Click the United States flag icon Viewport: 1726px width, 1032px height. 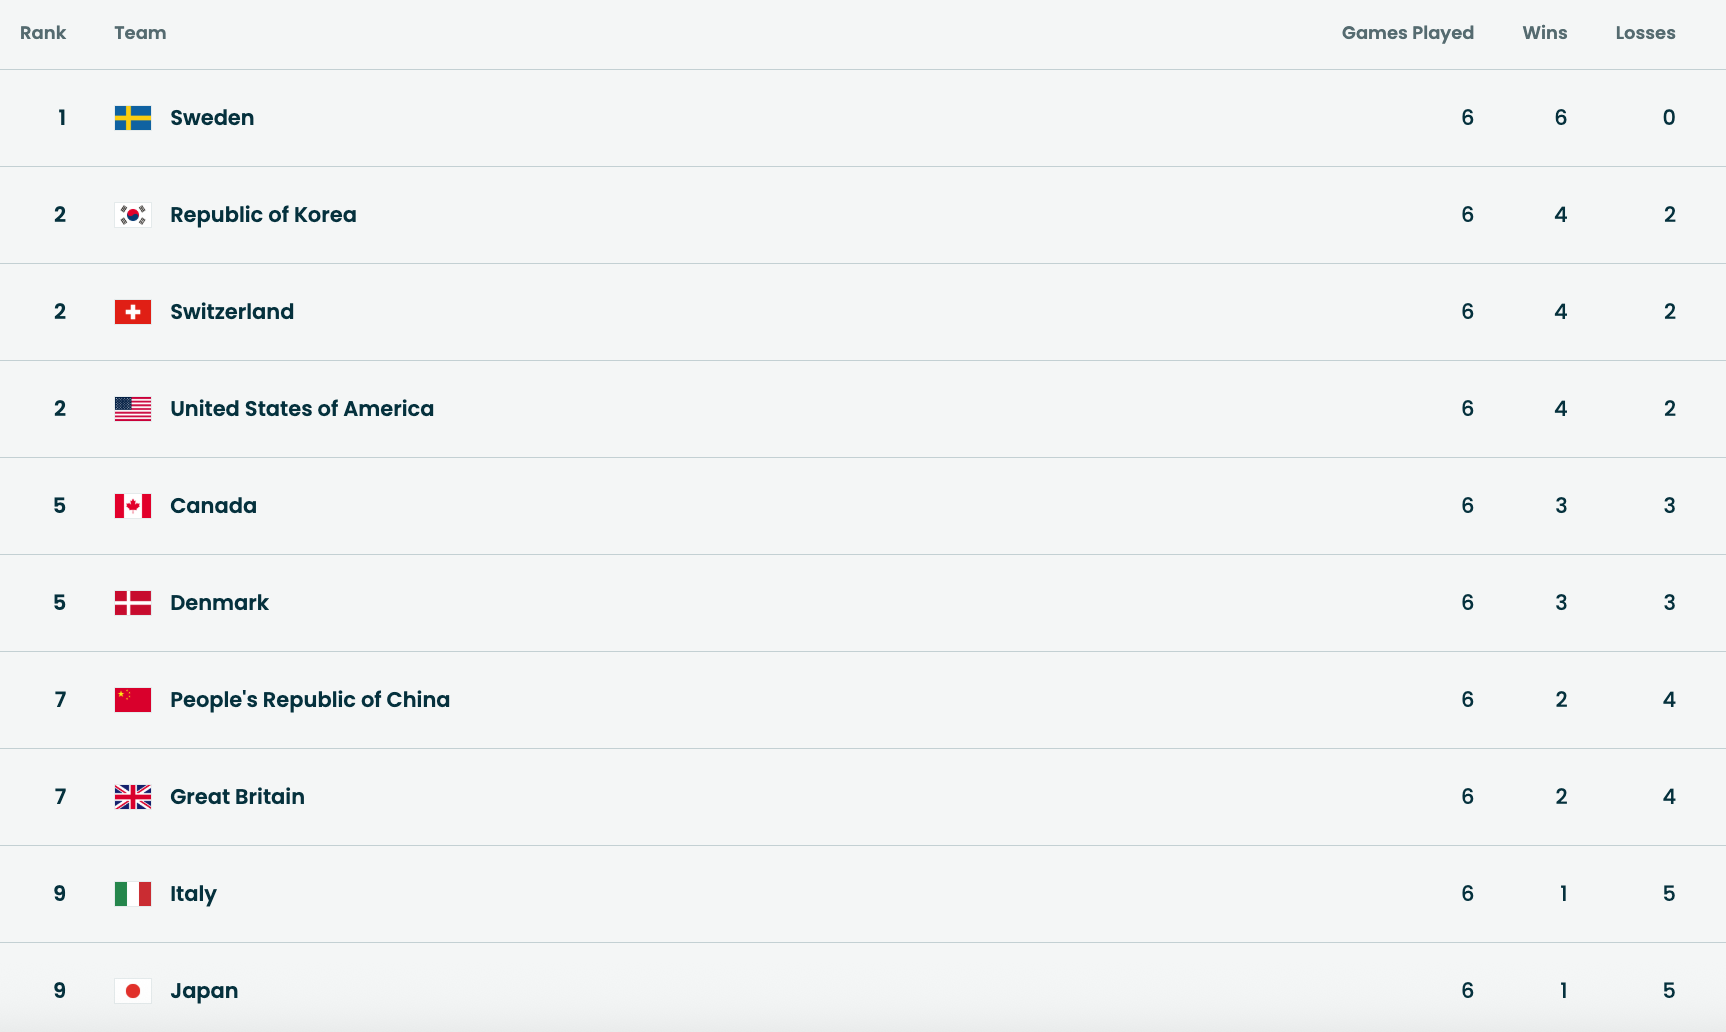pyautogui.click(x=133, y=409)
